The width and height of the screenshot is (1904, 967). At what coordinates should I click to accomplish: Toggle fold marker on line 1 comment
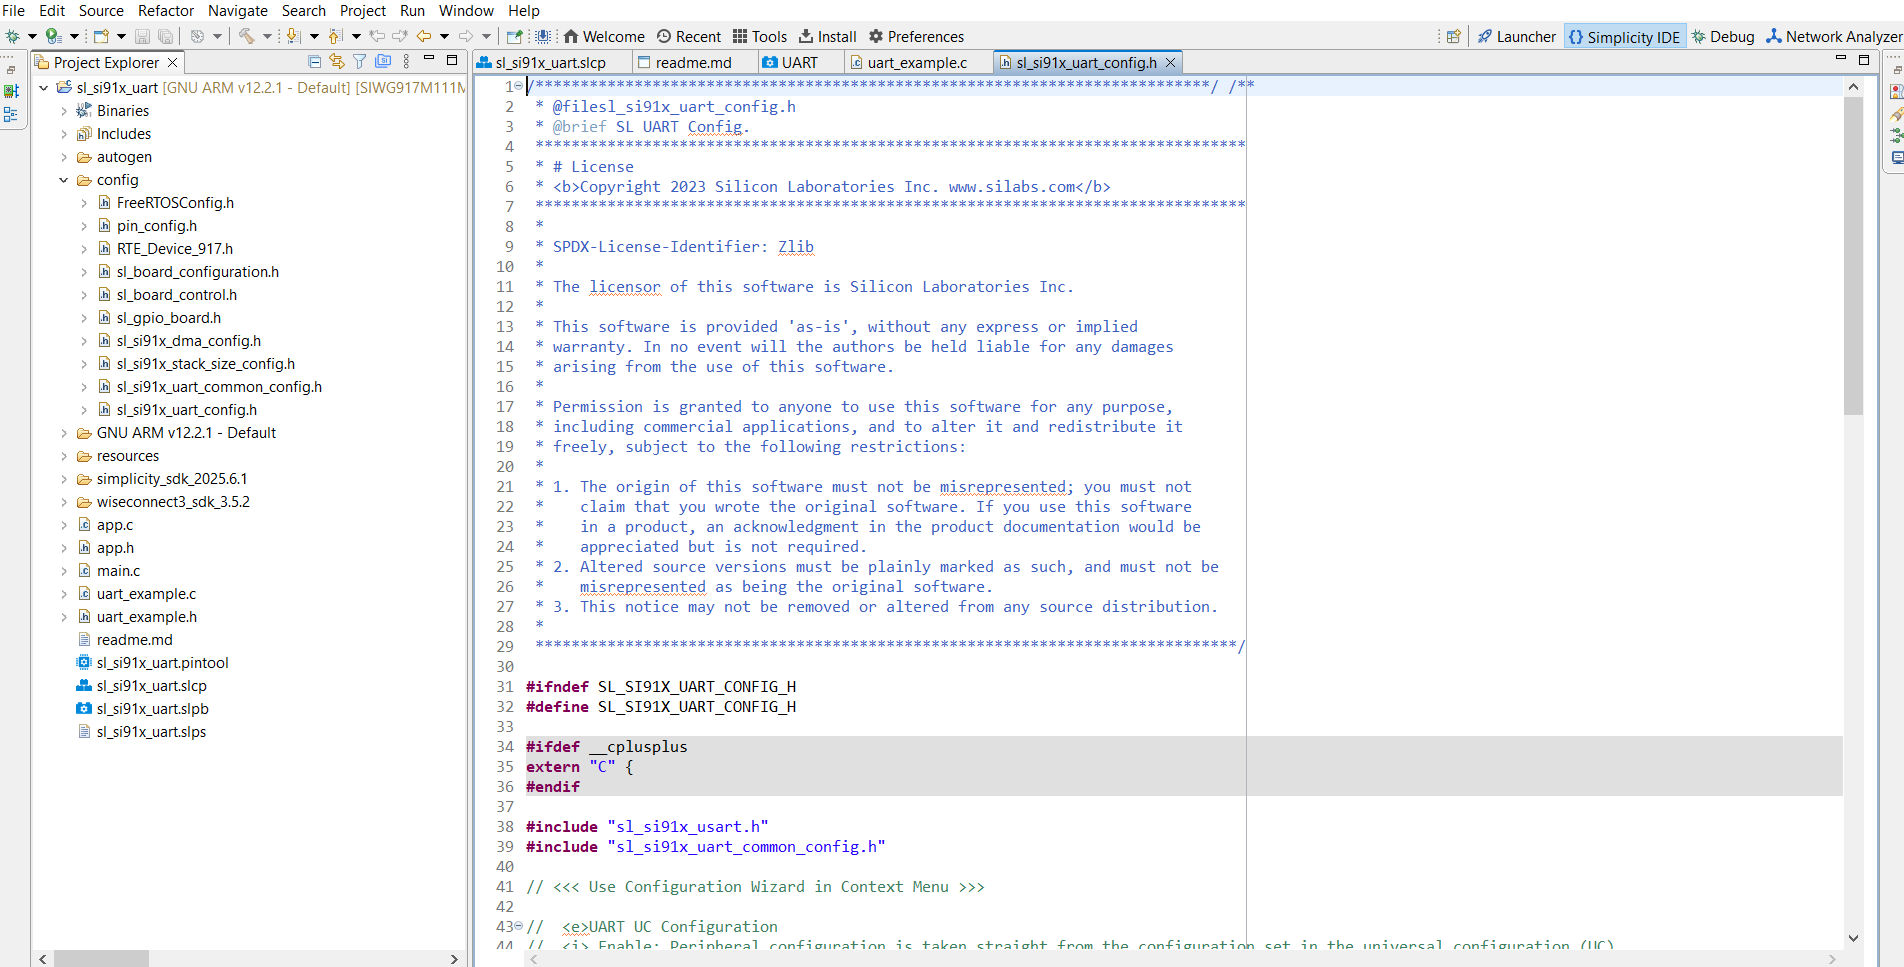[518, 86]
